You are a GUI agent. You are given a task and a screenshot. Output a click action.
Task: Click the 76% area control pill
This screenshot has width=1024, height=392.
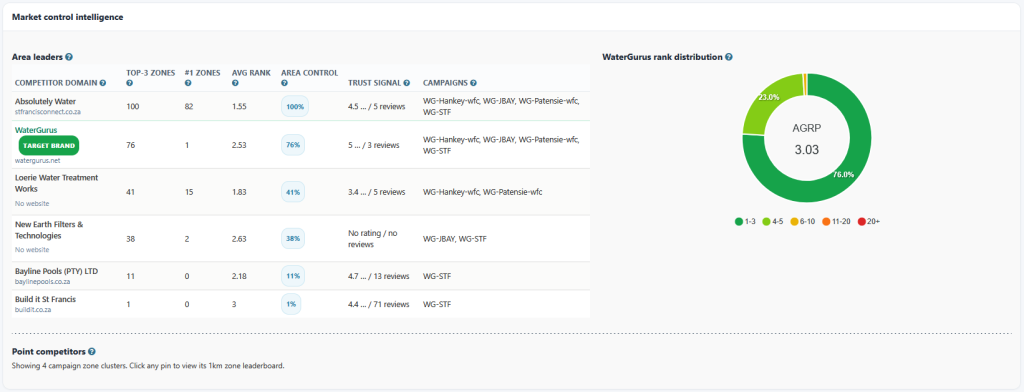[x=293, y=145]
